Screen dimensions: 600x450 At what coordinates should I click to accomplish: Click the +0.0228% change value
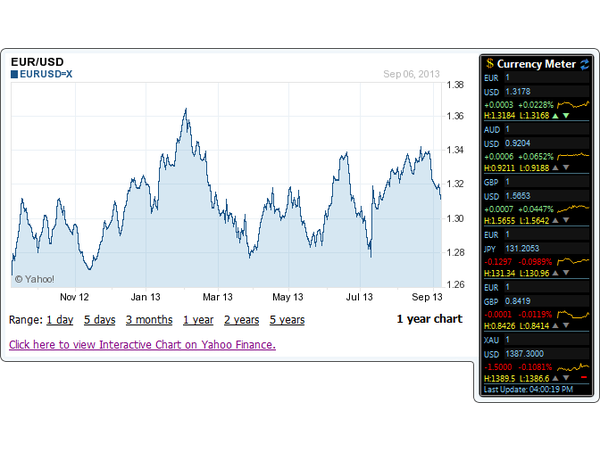[x=536, y=105]
